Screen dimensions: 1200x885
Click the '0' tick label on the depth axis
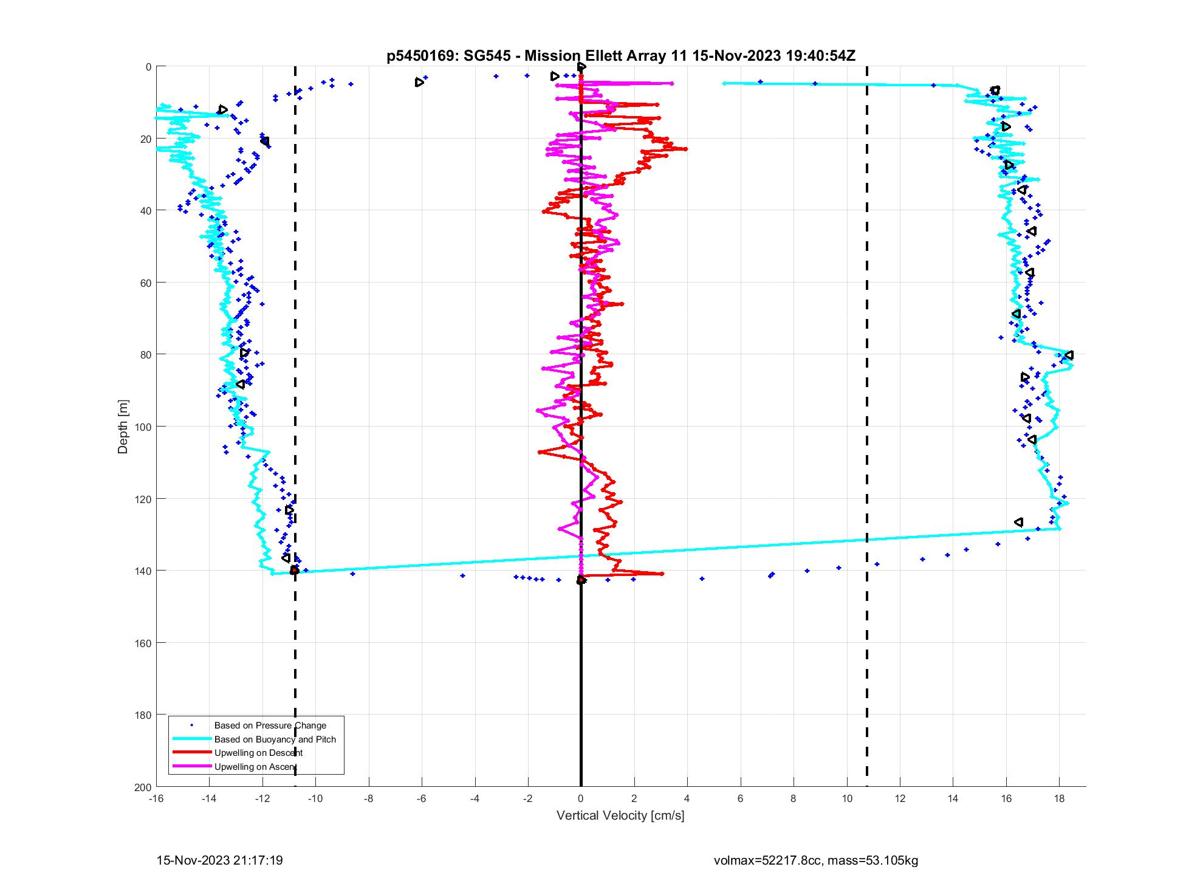(148, 67)
